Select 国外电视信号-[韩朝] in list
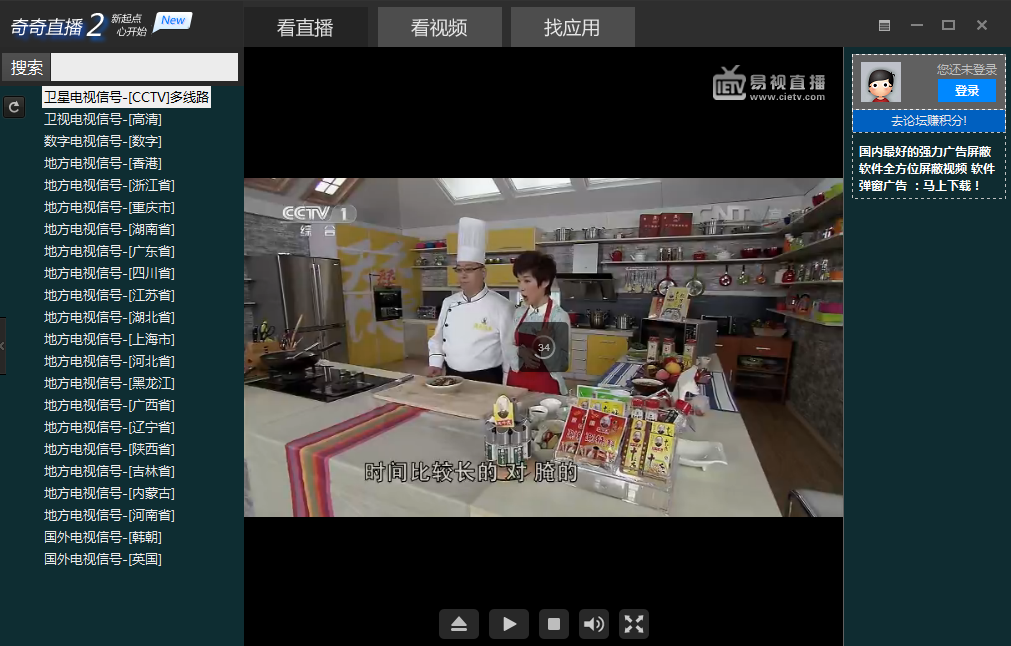Viewport: 1011px width, 646px height. (x=103, y=536)
